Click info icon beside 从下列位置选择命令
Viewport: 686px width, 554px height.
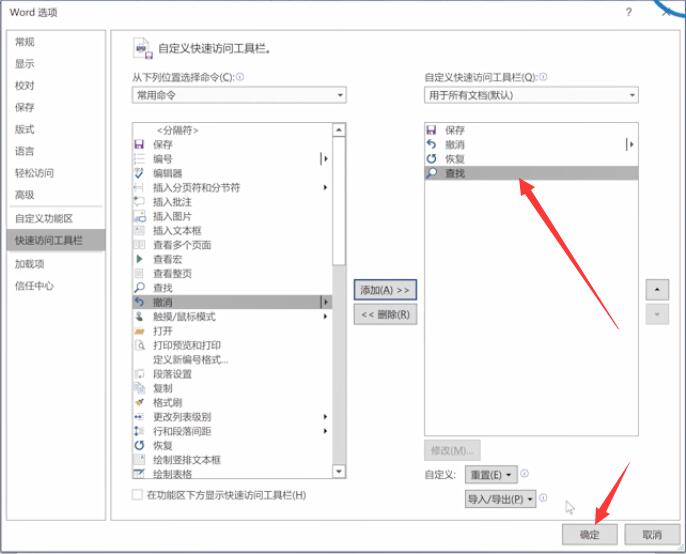point(240,77)
